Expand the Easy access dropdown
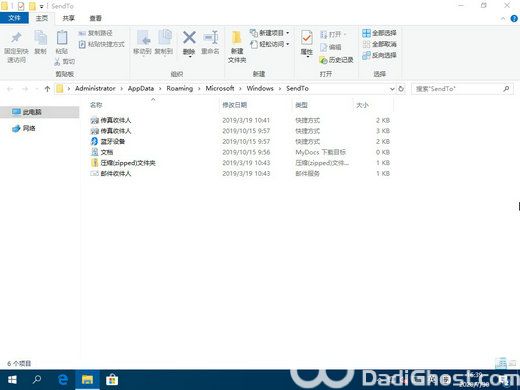The image size is (520, 390). coord(270,44)
